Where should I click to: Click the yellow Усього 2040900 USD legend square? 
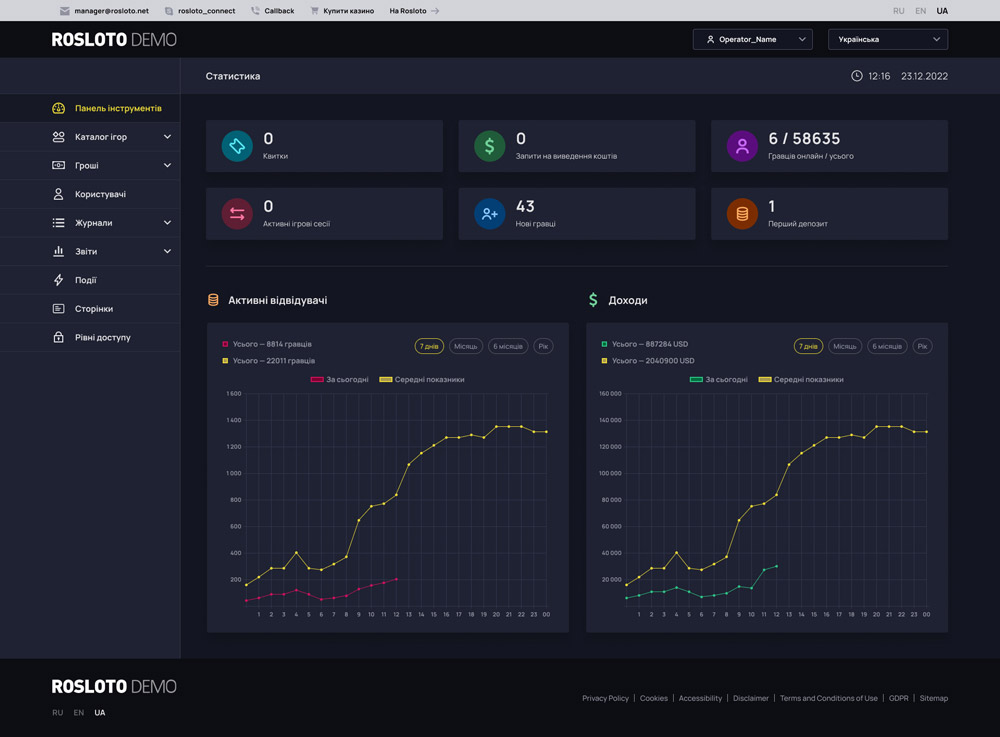pos(605,361)
